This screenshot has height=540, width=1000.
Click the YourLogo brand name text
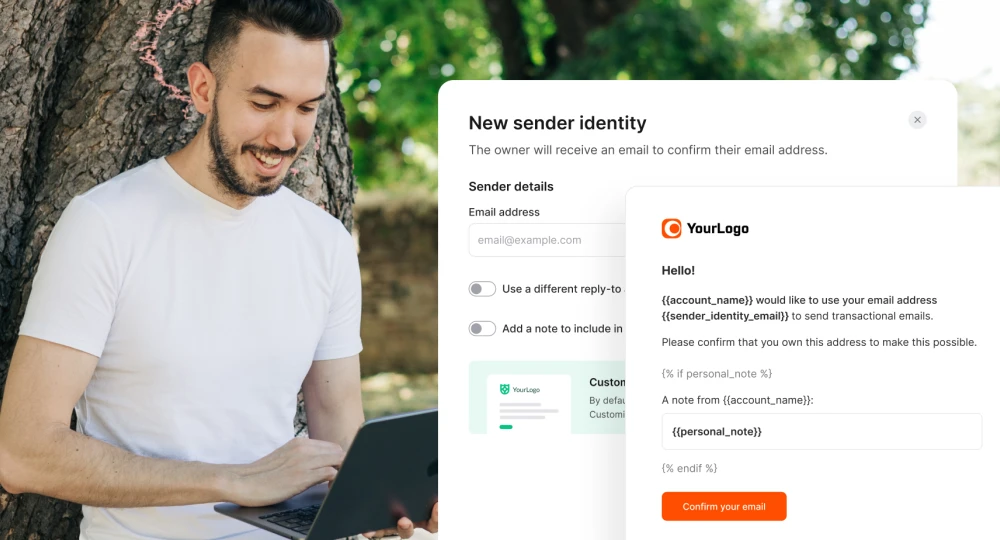717,228
